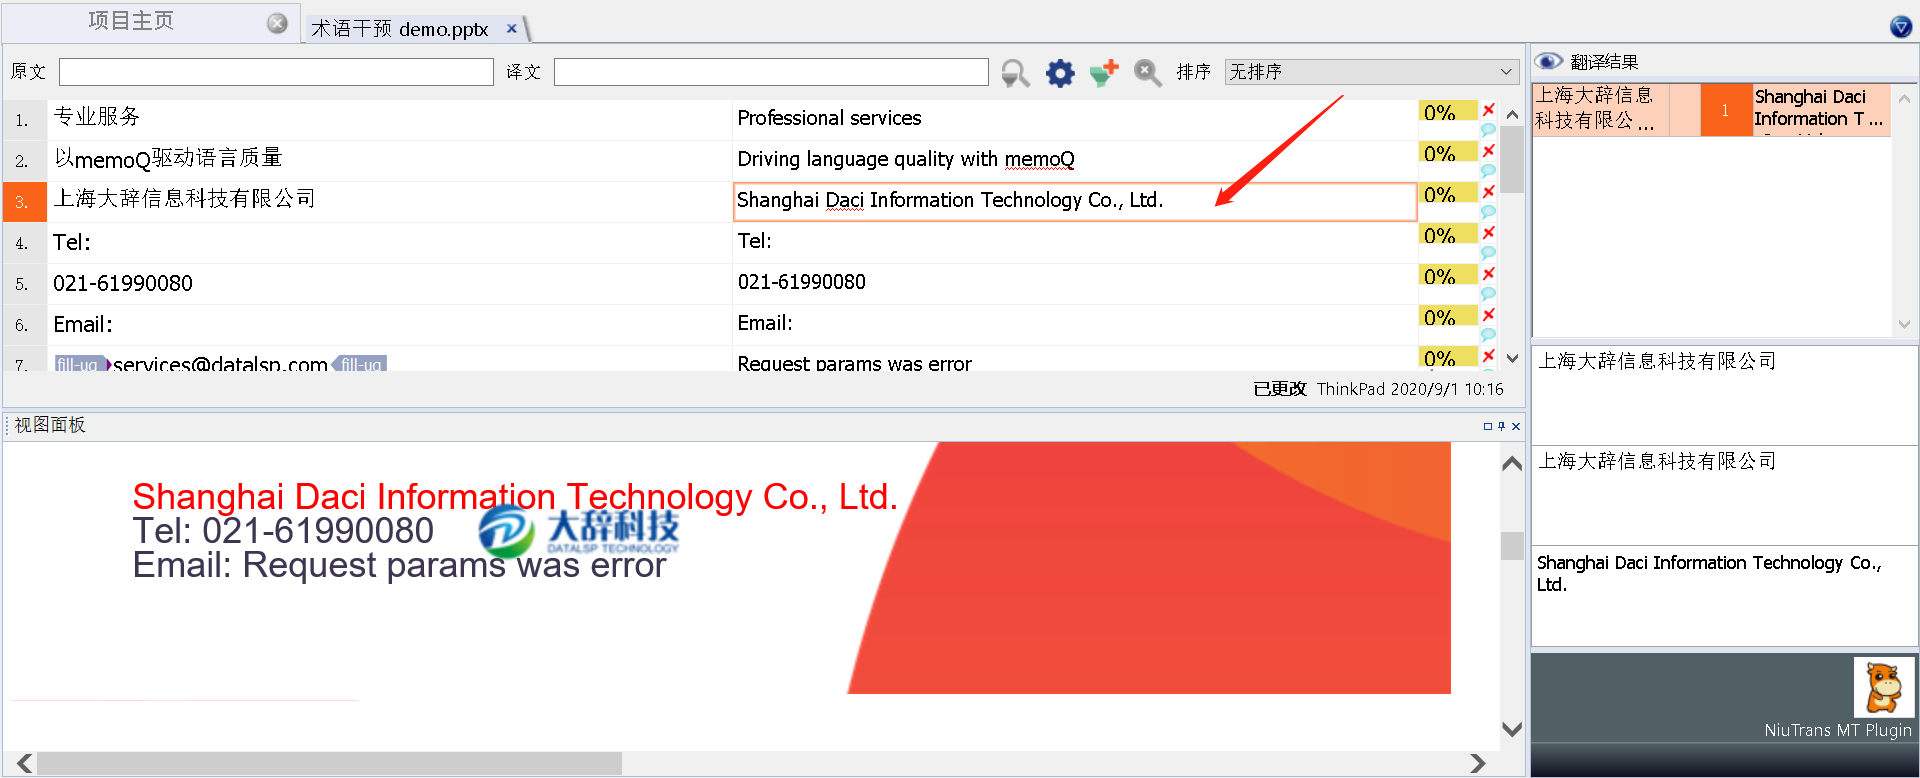Click the green funnel with plus icon

pyautogui.click(x=1104, y=72)
